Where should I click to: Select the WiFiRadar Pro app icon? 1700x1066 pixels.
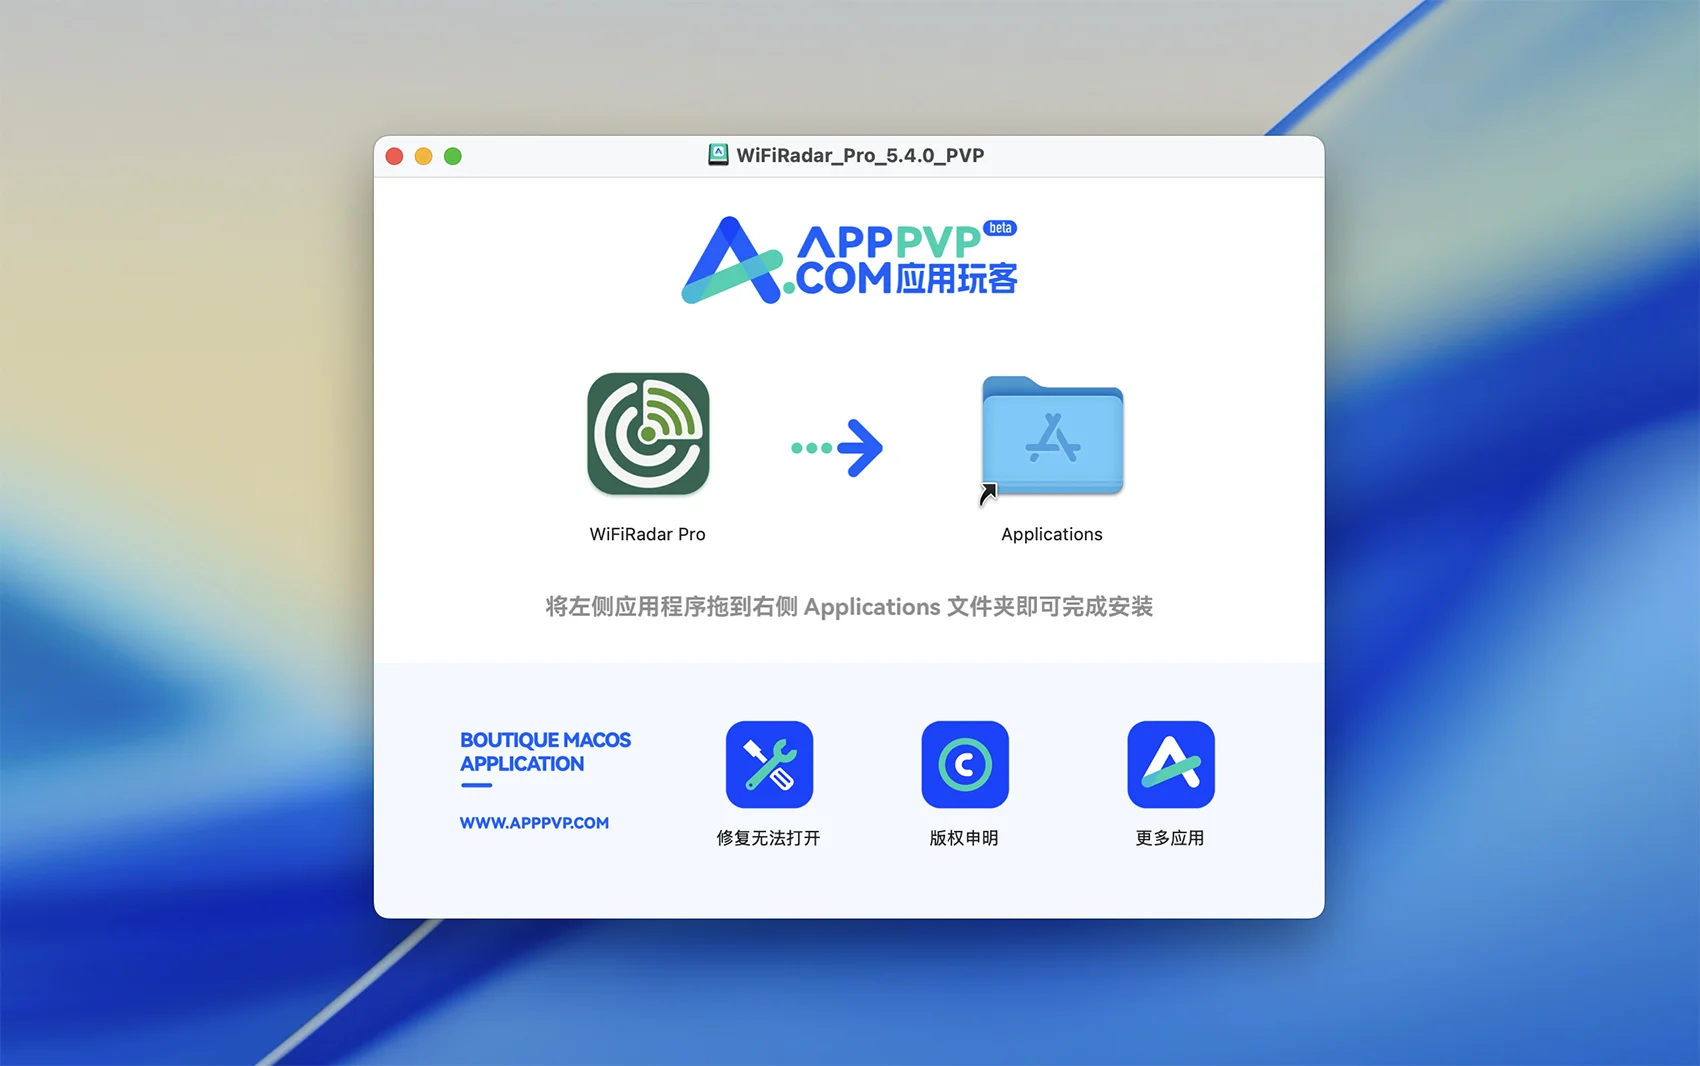click(x=648, y=434)
